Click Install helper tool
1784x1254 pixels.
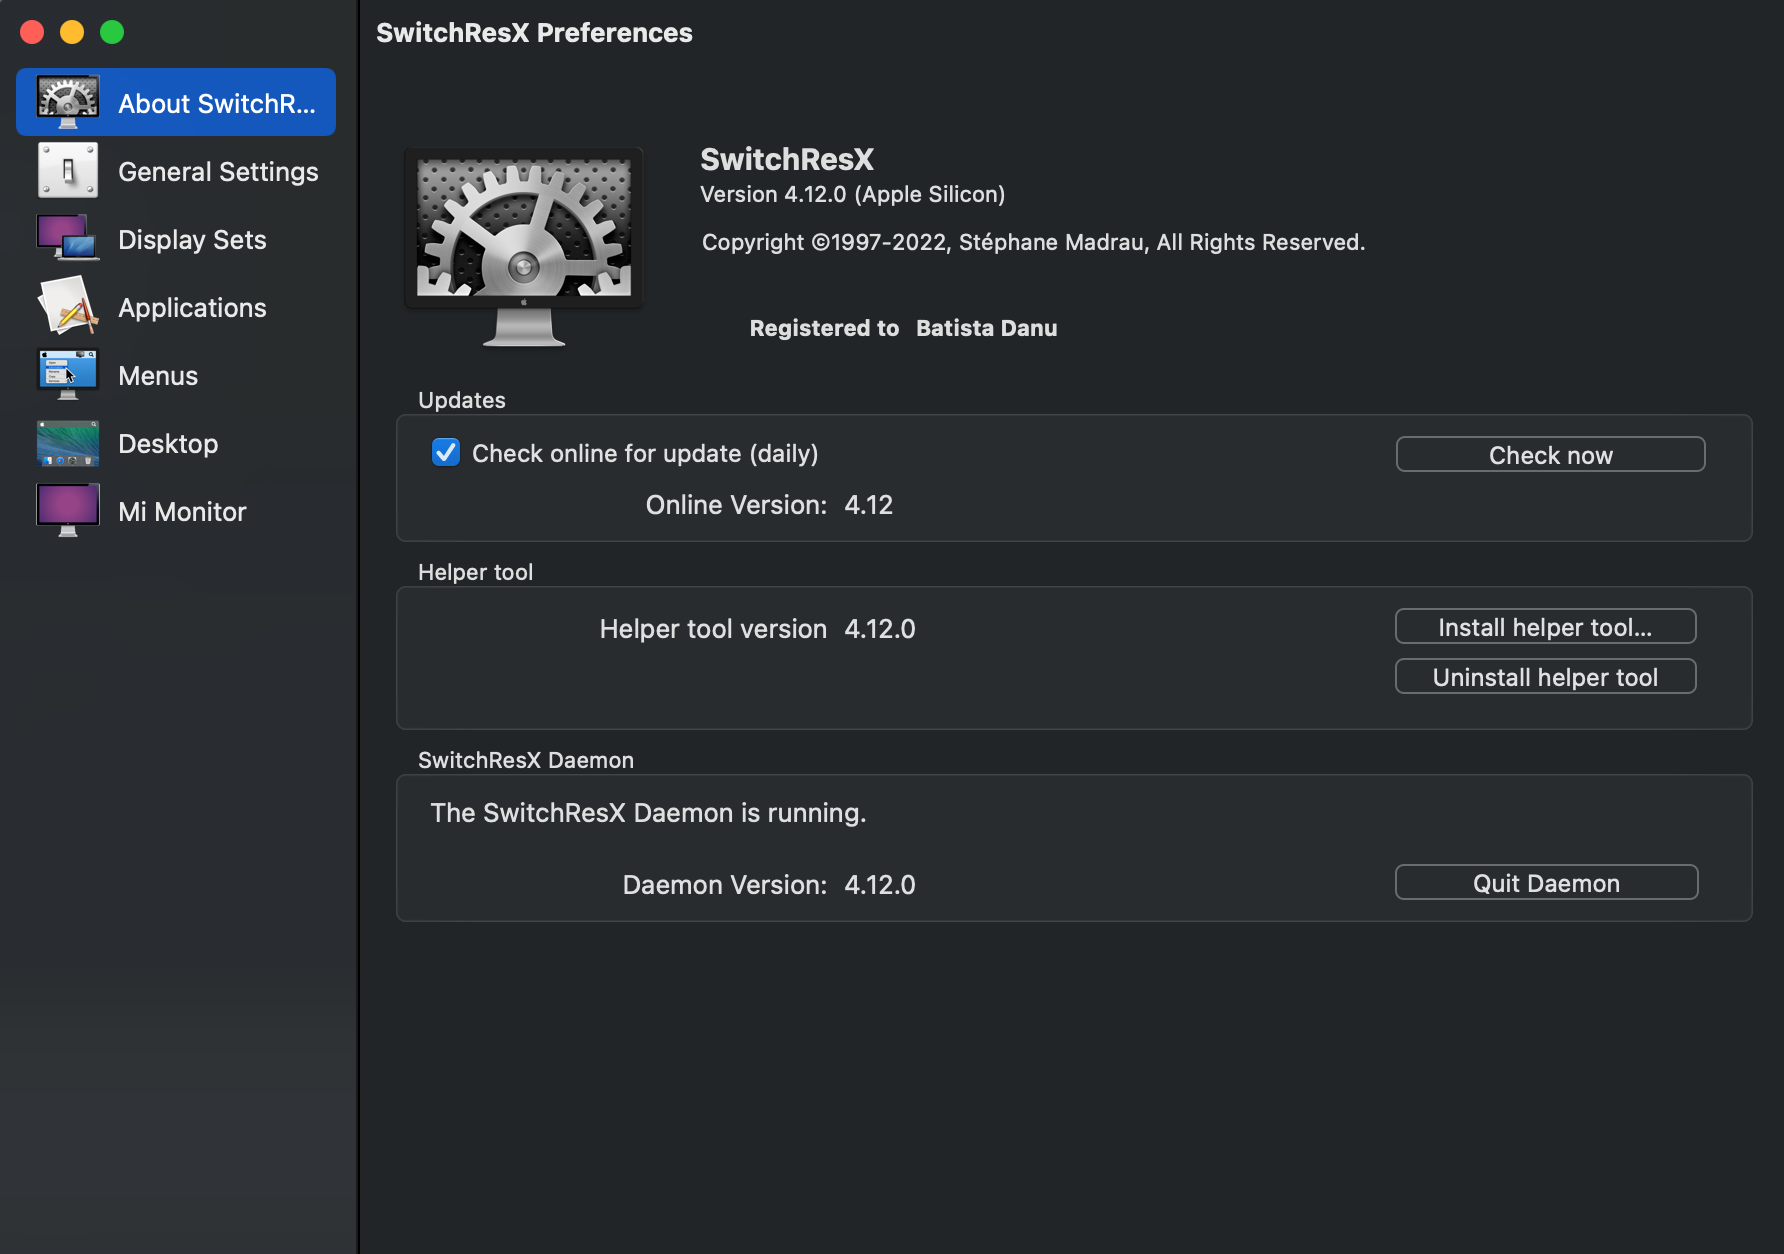[x=1545, y=626]
